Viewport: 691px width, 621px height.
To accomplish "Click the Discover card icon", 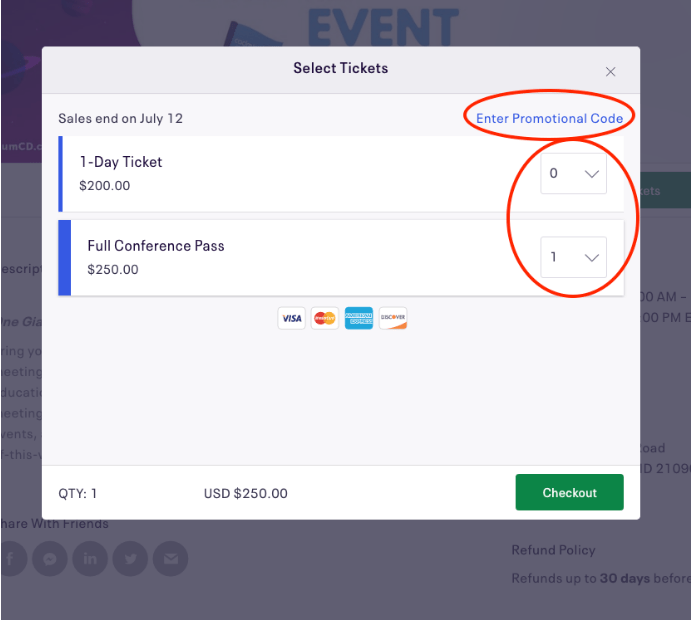I will click(393, 318).
